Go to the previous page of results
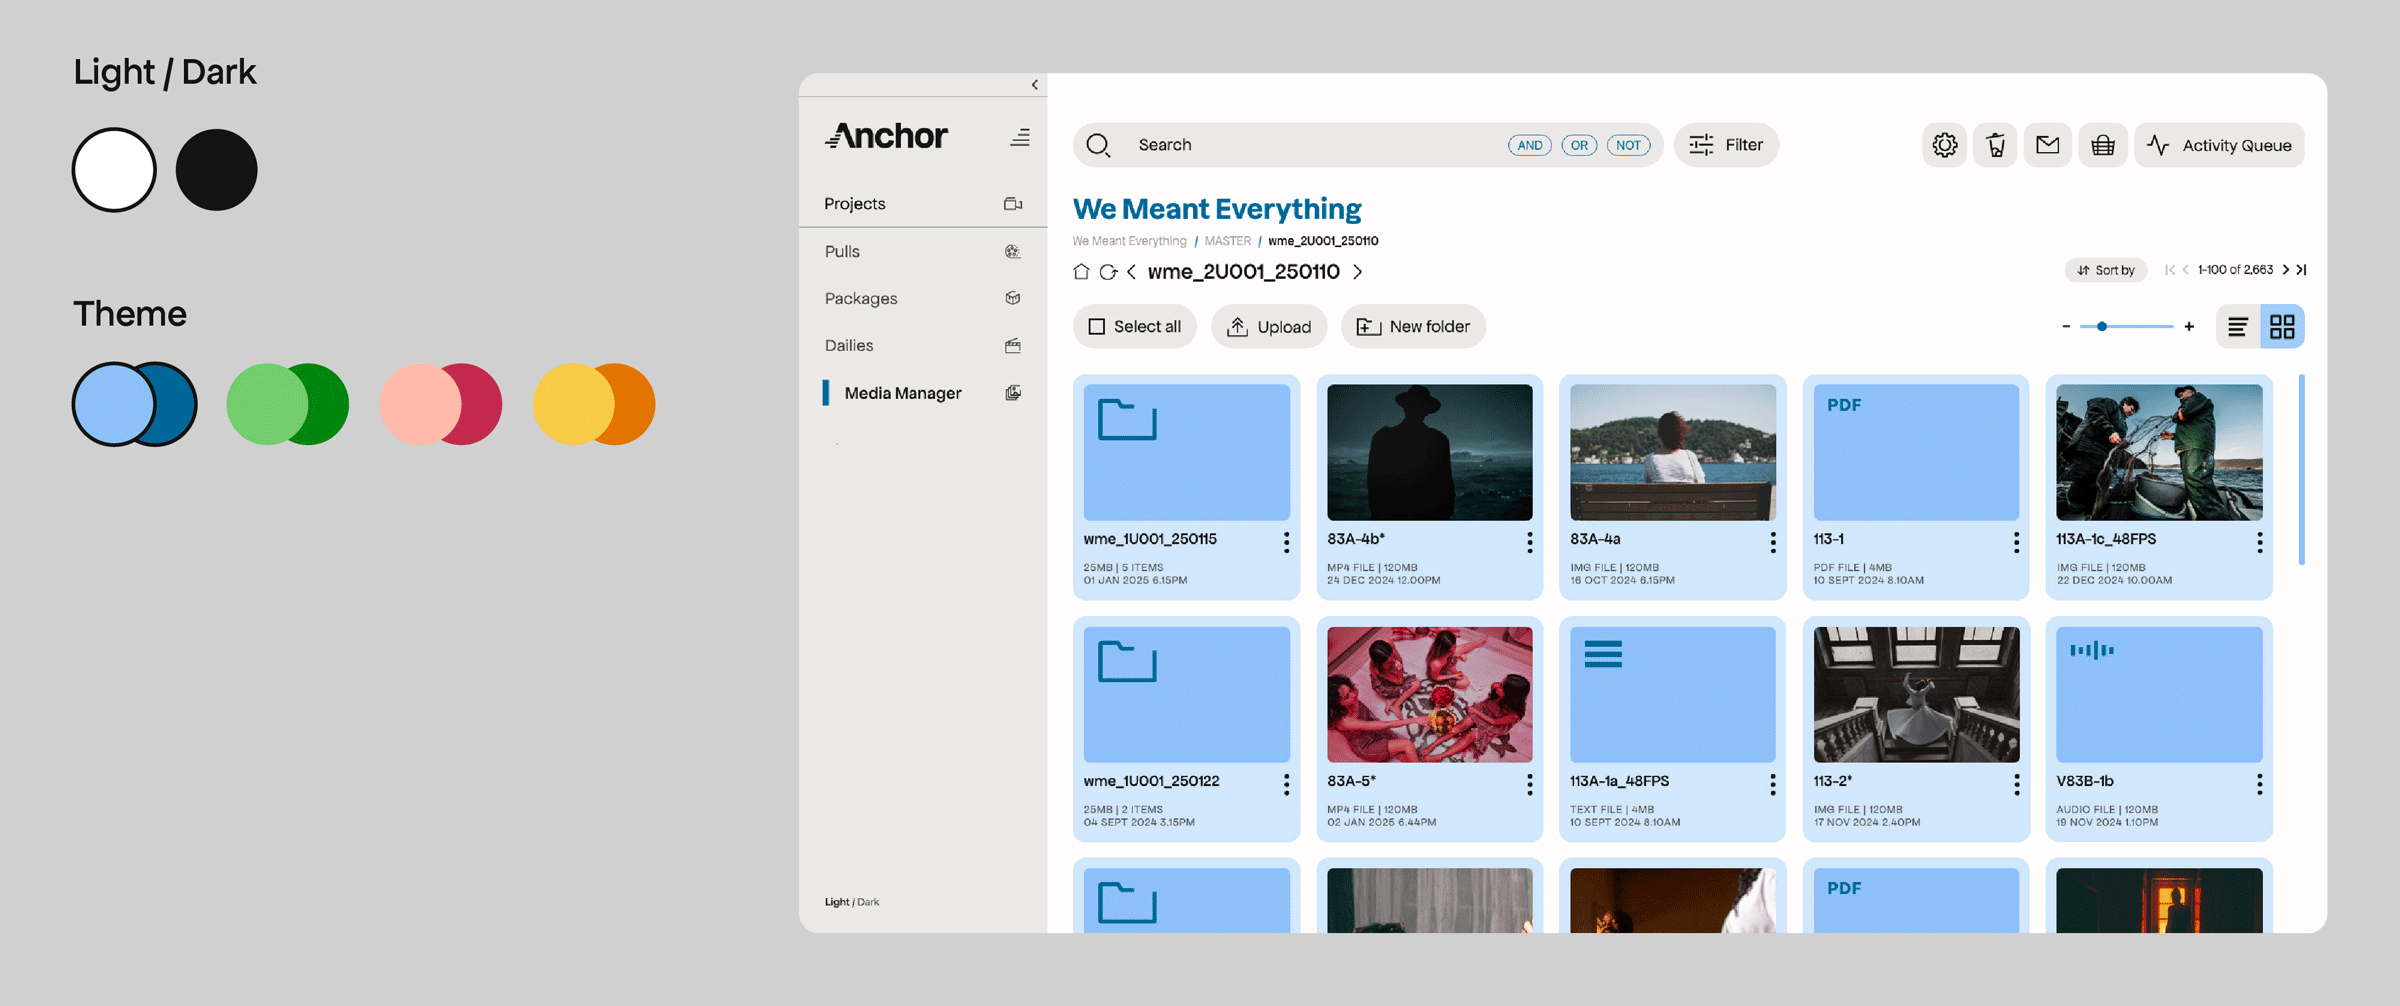Image resolution: width=2400 pixels, height=1006 pixels. pyautogui.click(x=2185, y=270)
